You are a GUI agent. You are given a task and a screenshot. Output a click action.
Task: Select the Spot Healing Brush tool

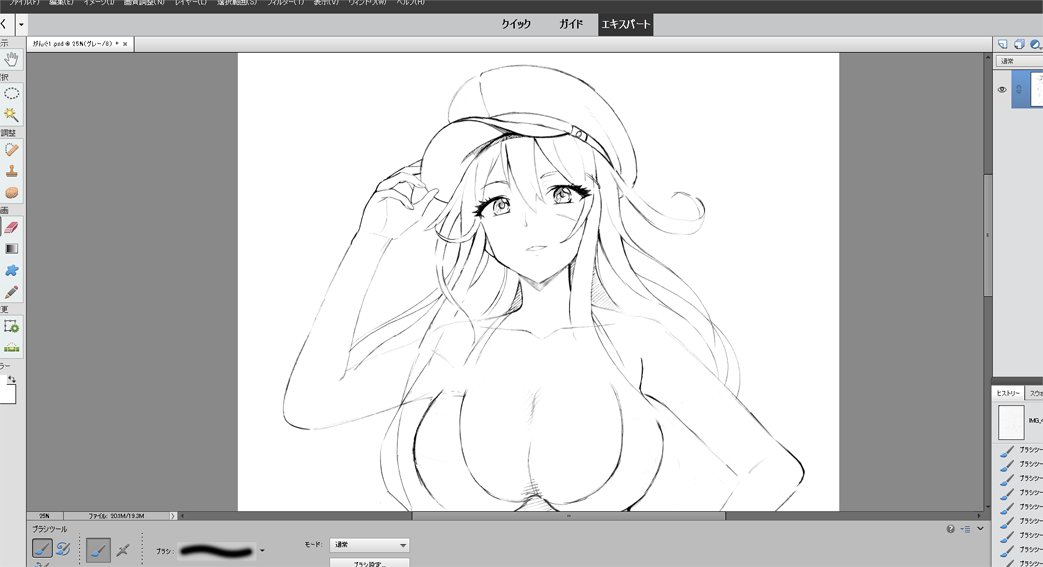click(x=12, y=150)
